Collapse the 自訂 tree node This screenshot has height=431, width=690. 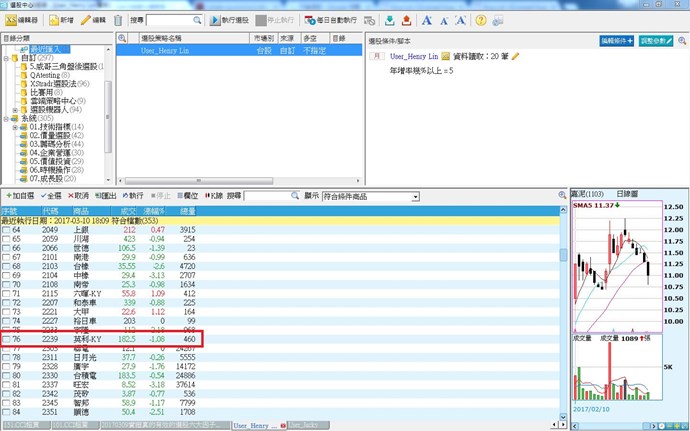[5, 59]
